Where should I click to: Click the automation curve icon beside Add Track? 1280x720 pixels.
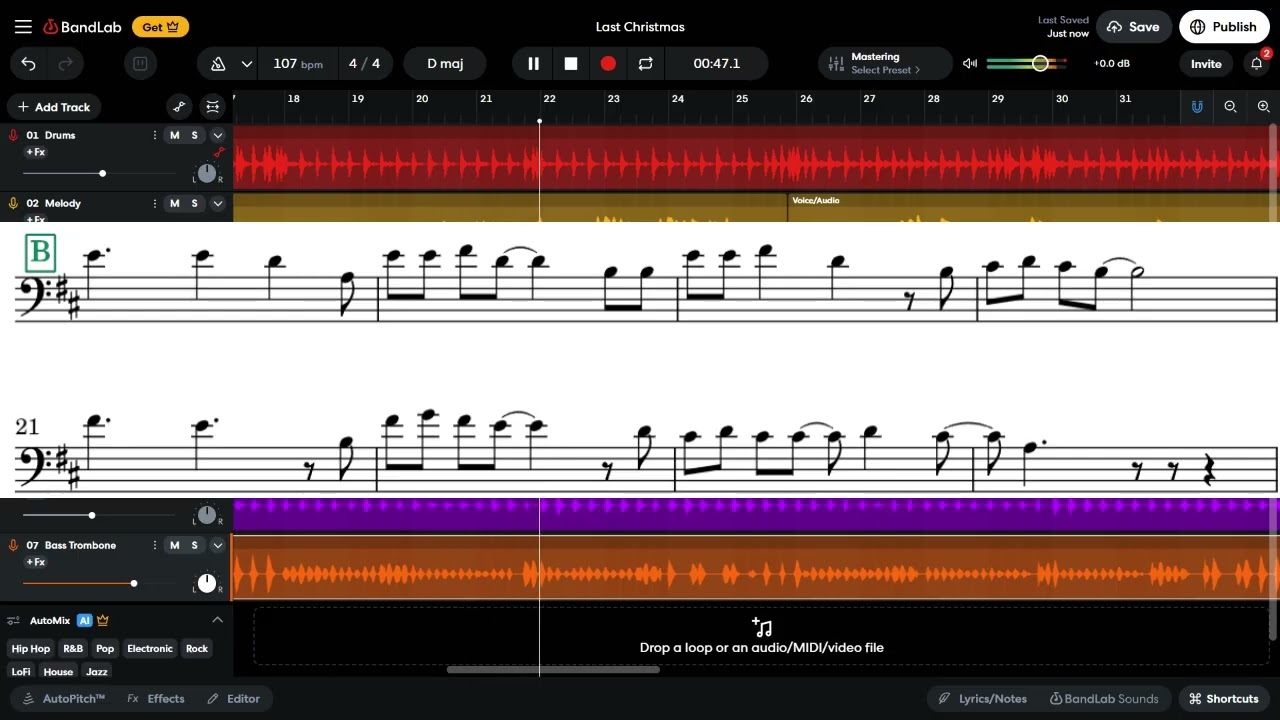coord(179,107)
